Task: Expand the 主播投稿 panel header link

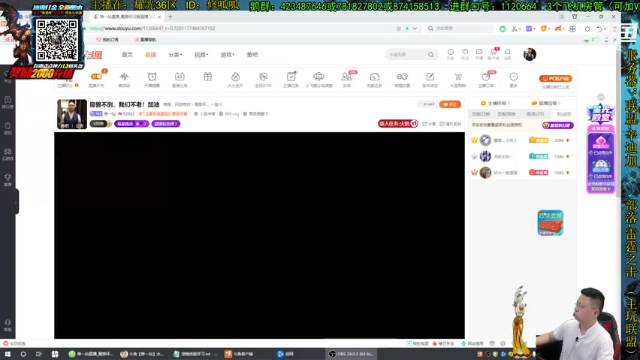Action: click(x=496, y=103)
